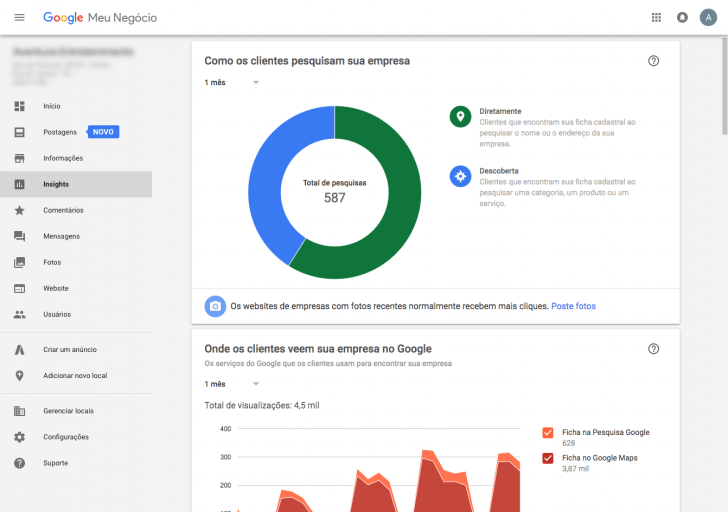Click Total de pesquisas 587 value
This screenshot has height=512, width=728.
click(334, 198)
